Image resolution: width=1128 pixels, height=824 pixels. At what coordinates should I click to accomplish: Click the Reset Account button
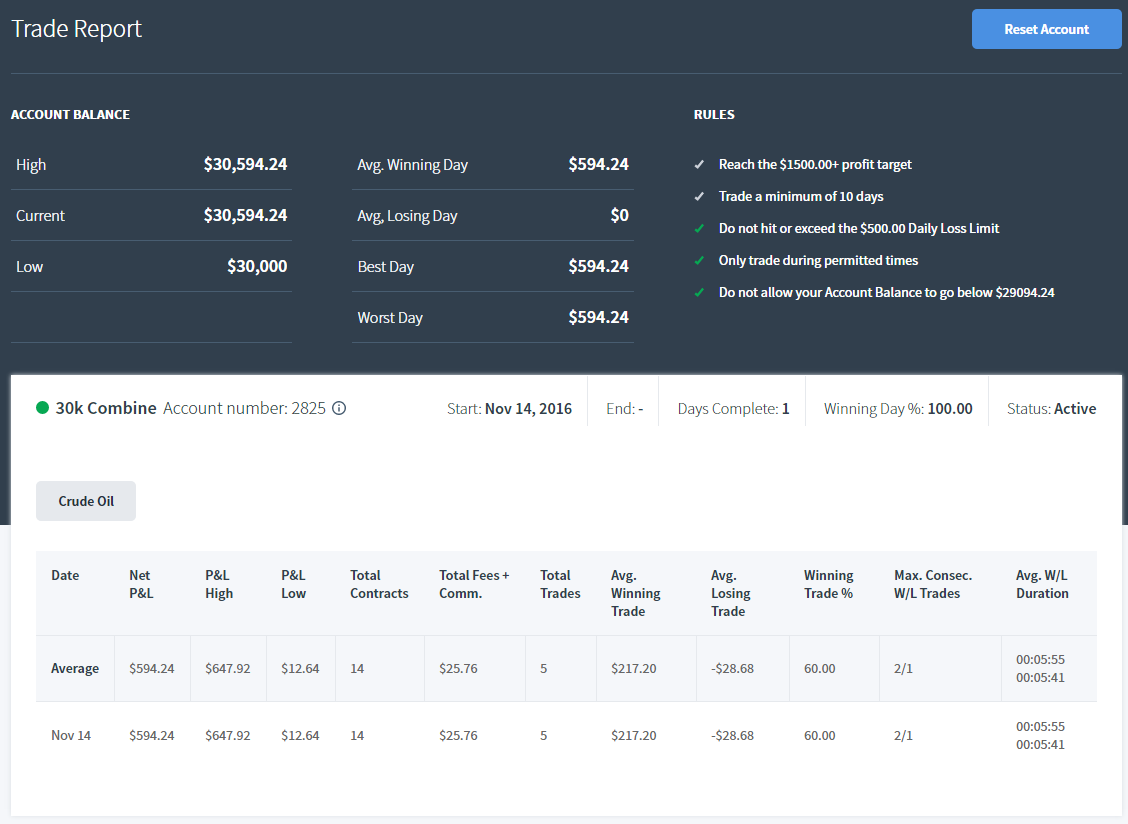point(1046,30)
